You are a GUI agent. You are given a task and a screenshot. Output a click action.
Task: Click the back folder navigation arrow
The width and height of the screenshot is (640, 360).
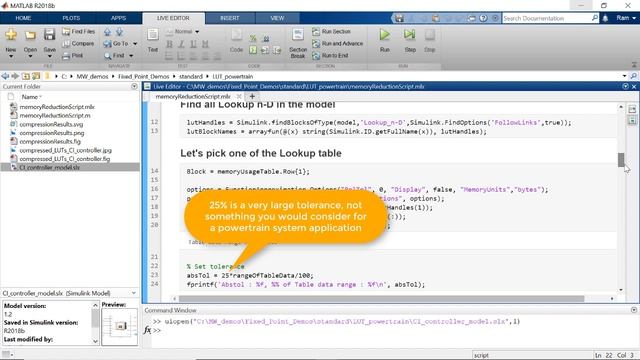pyautogui.click(x=5, y=76)
